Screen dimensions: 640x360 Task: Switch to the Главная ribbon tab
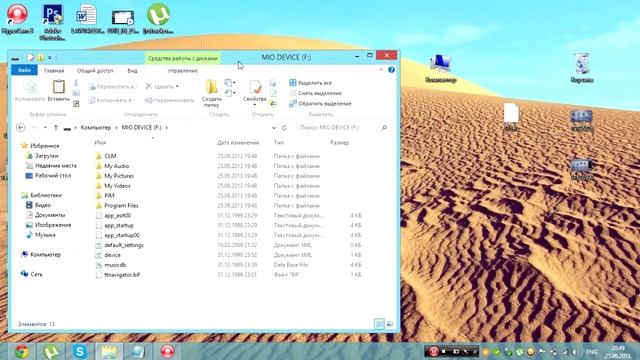point(54,71)
